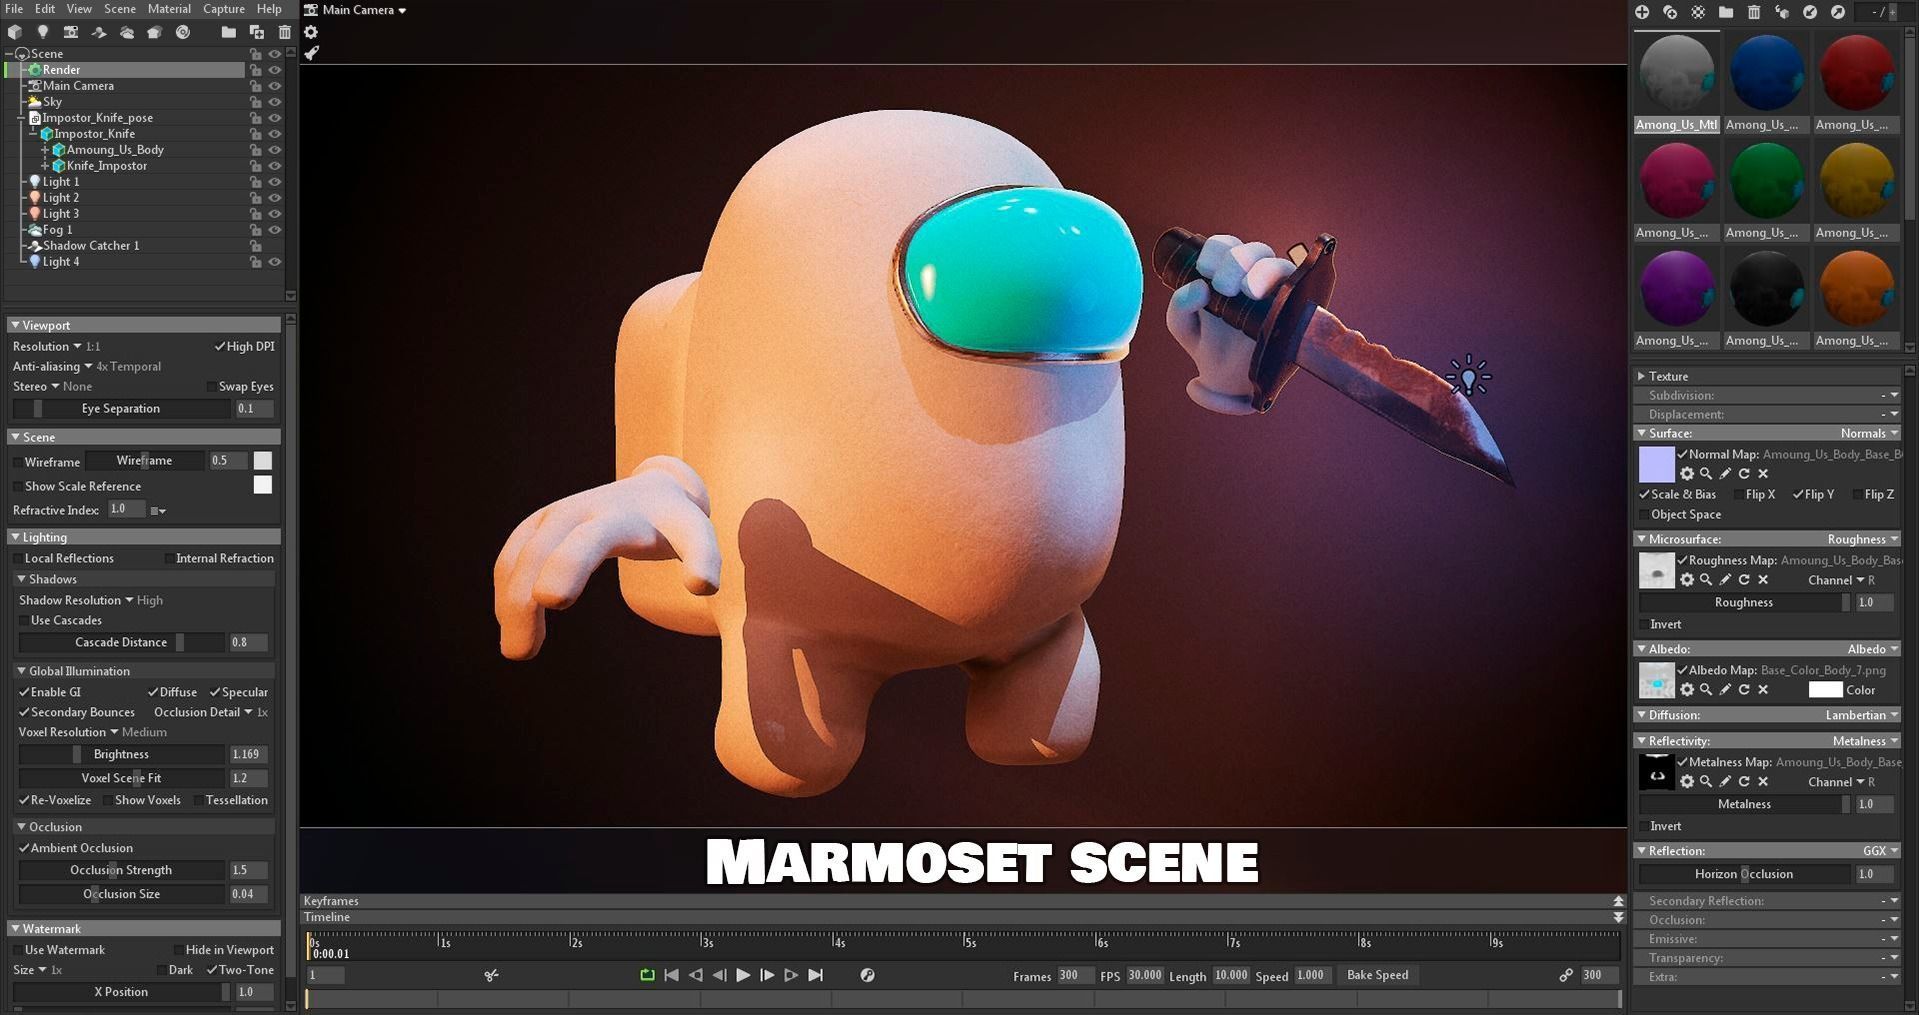Screen dimensions: 1919x1015
Task: Hide the Sky object with its eye icon
Action: click(274, 102)
